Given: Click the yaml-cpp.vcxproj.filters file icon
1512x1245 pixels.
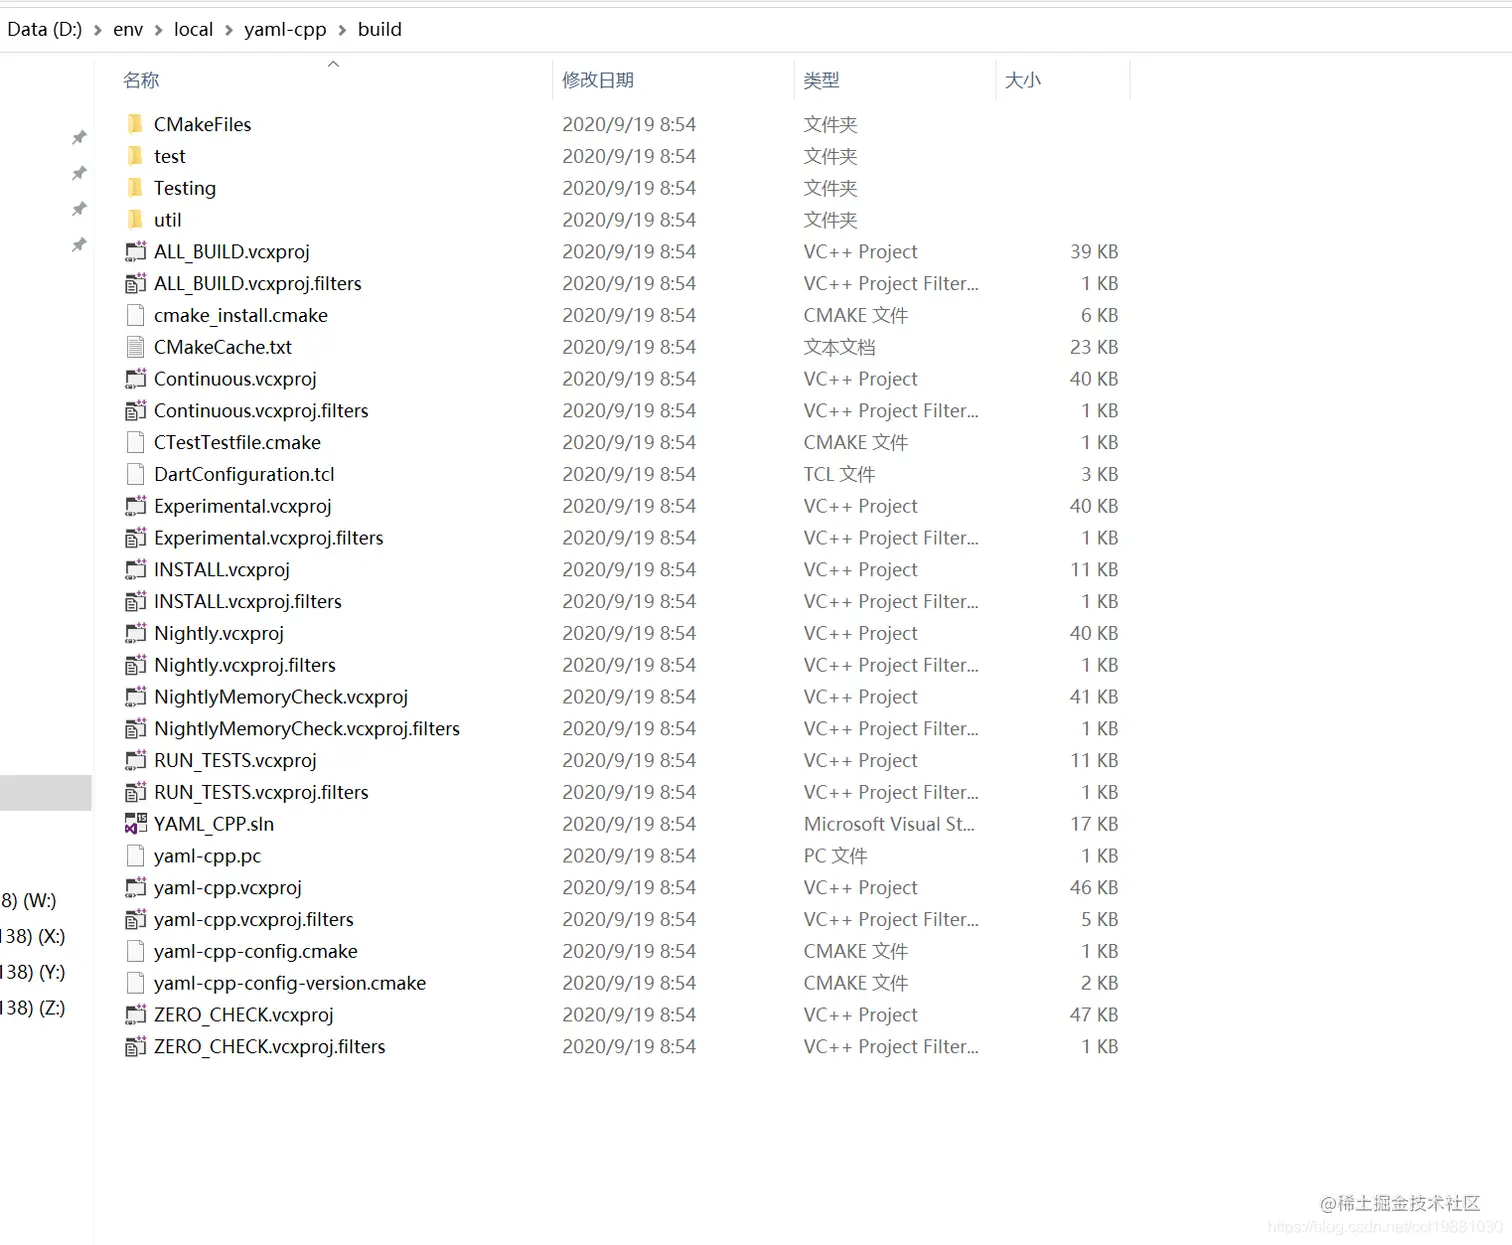Looking at the screenshot, I should (136, 919).
